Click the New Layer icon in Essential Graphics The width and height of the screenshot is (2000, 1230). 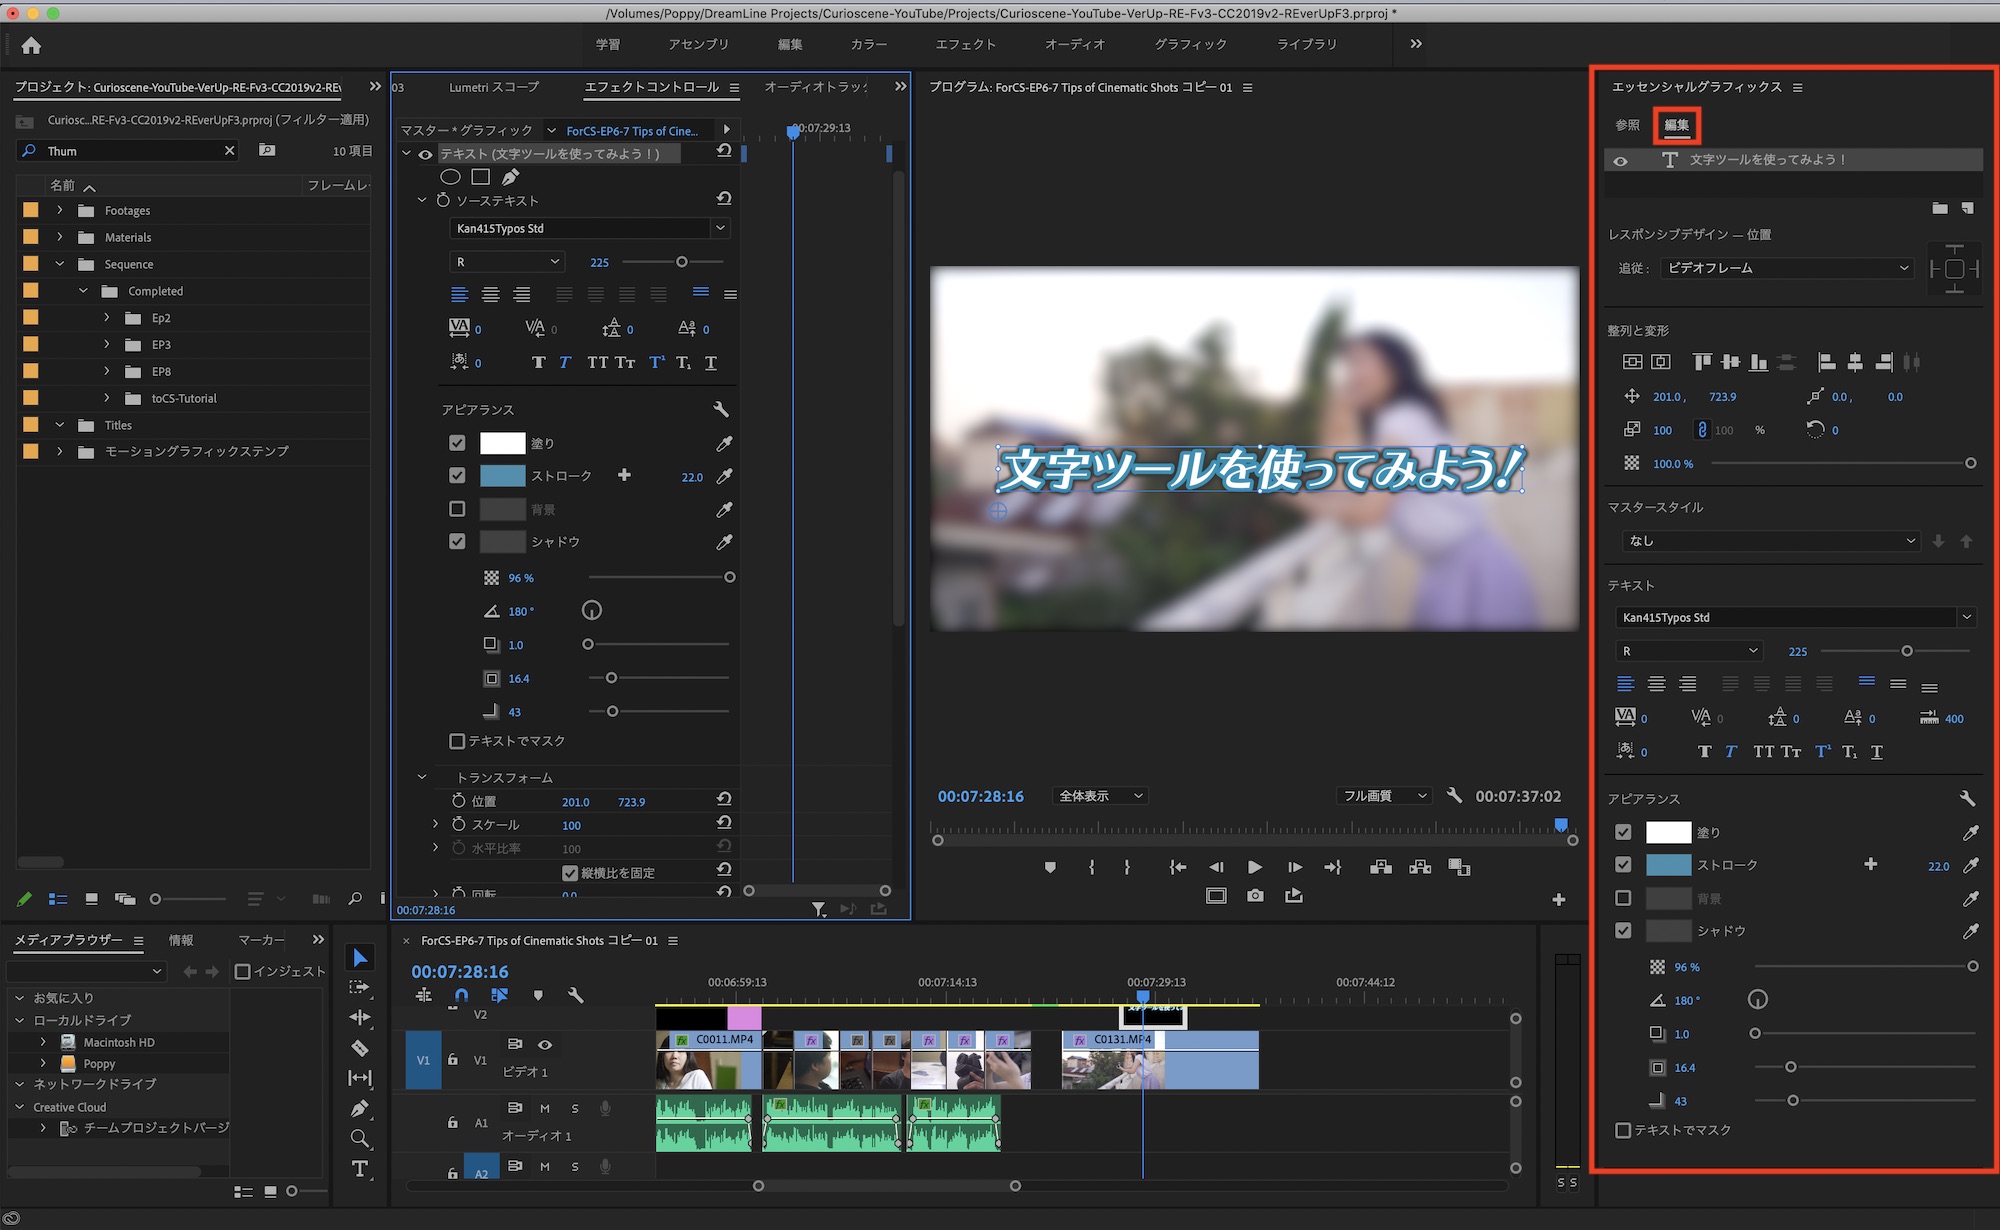point(1967,208)
